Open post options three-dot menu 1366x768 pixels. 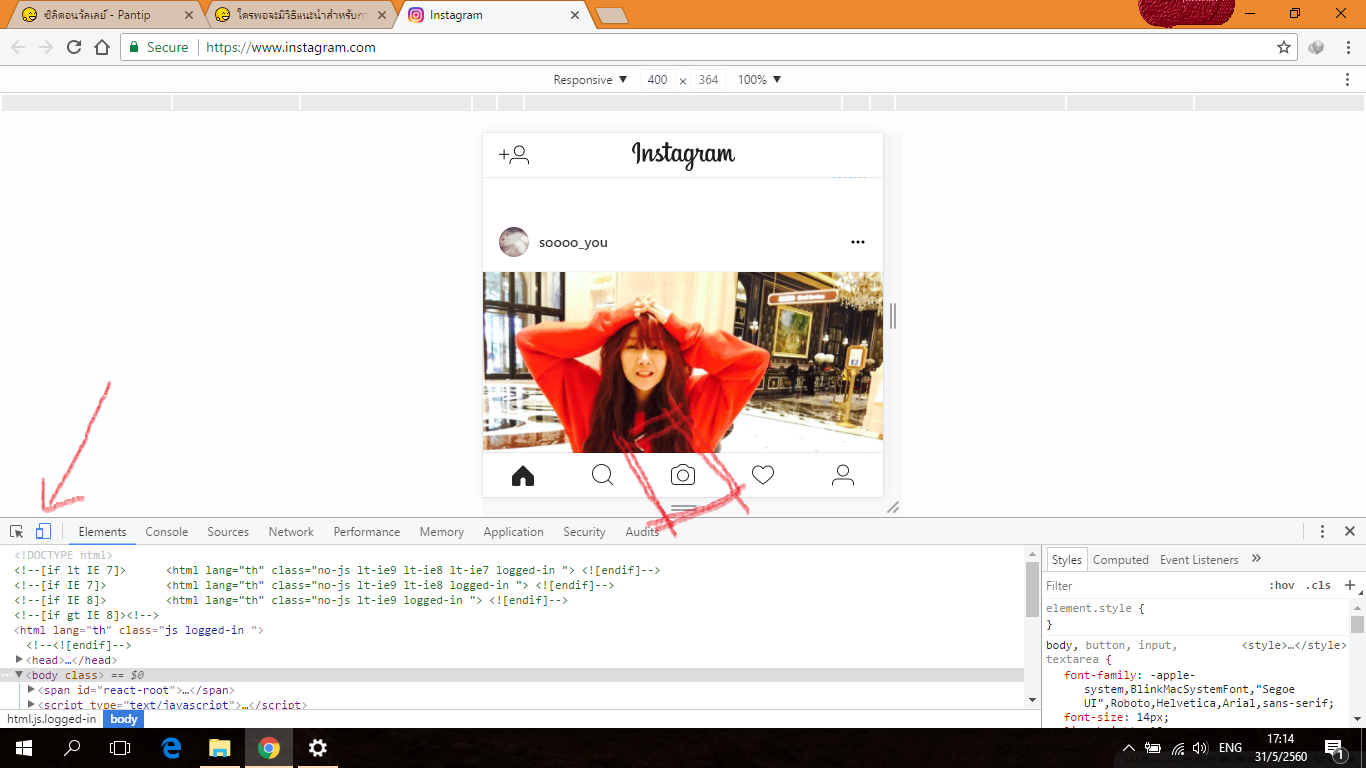click(x=857, y=242)
